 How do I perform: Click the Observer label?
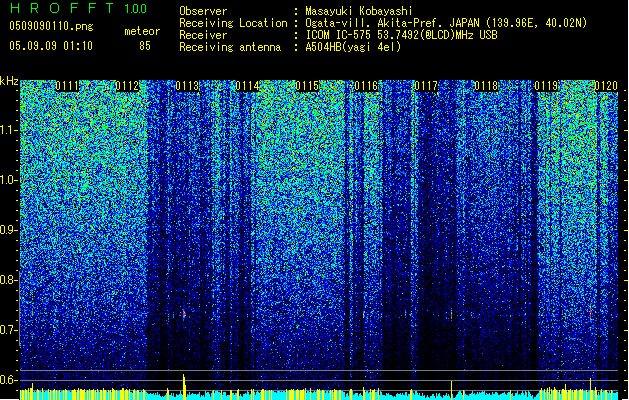pyautogui.click(x=203, y=11)
